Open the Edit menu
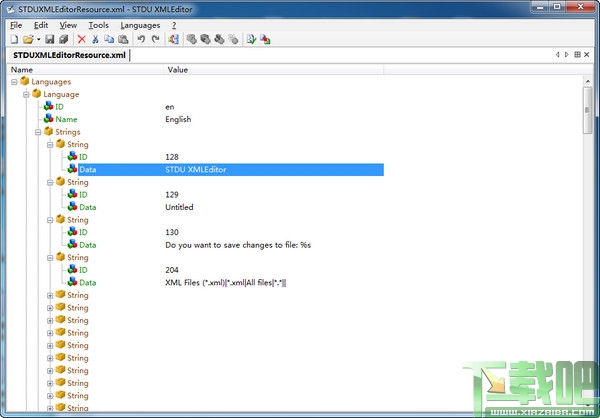This screenshot has height=418, width=600. pos(41,25)
